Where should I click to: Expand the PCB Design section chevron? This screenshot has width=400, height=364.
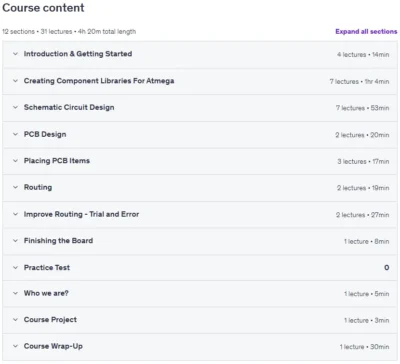coord(15,134)
